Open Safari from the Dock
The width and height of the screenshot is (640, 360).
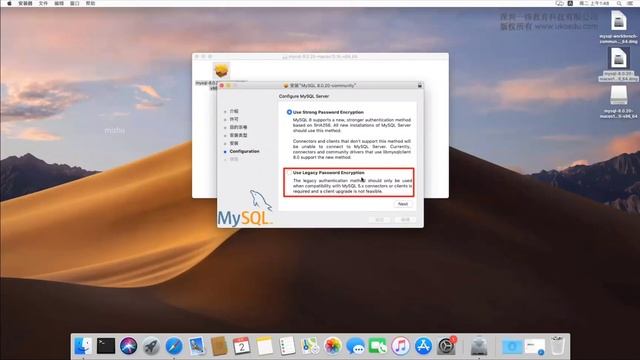pos(174,346)
